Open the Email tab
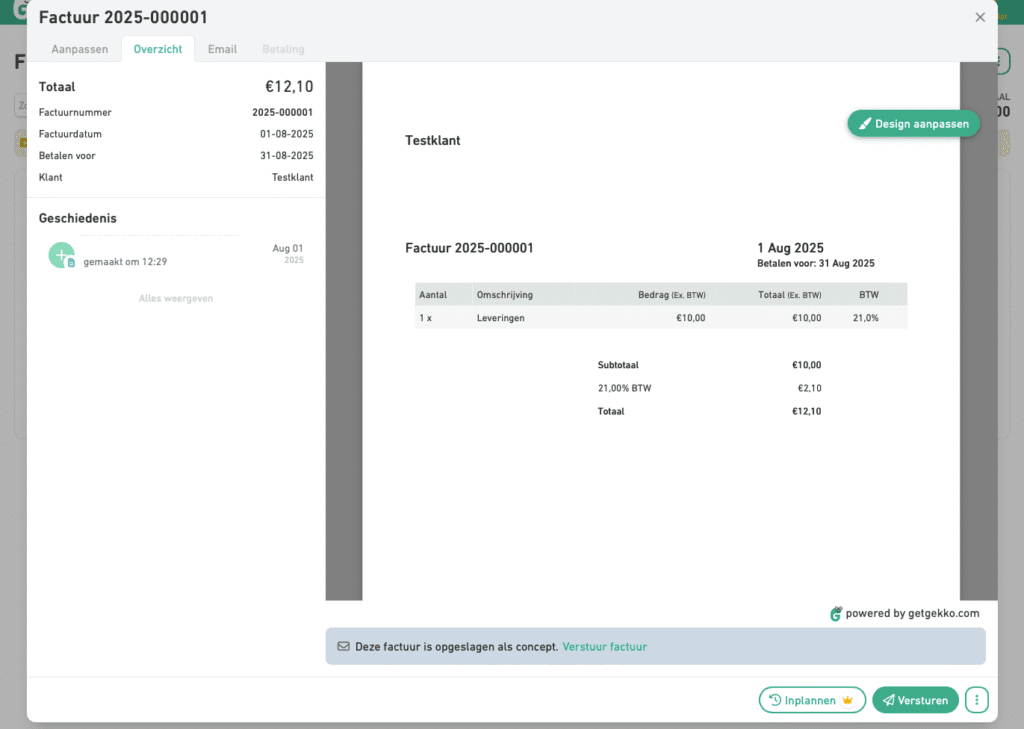Screen dimensions: 1024x729 point(222,49)
